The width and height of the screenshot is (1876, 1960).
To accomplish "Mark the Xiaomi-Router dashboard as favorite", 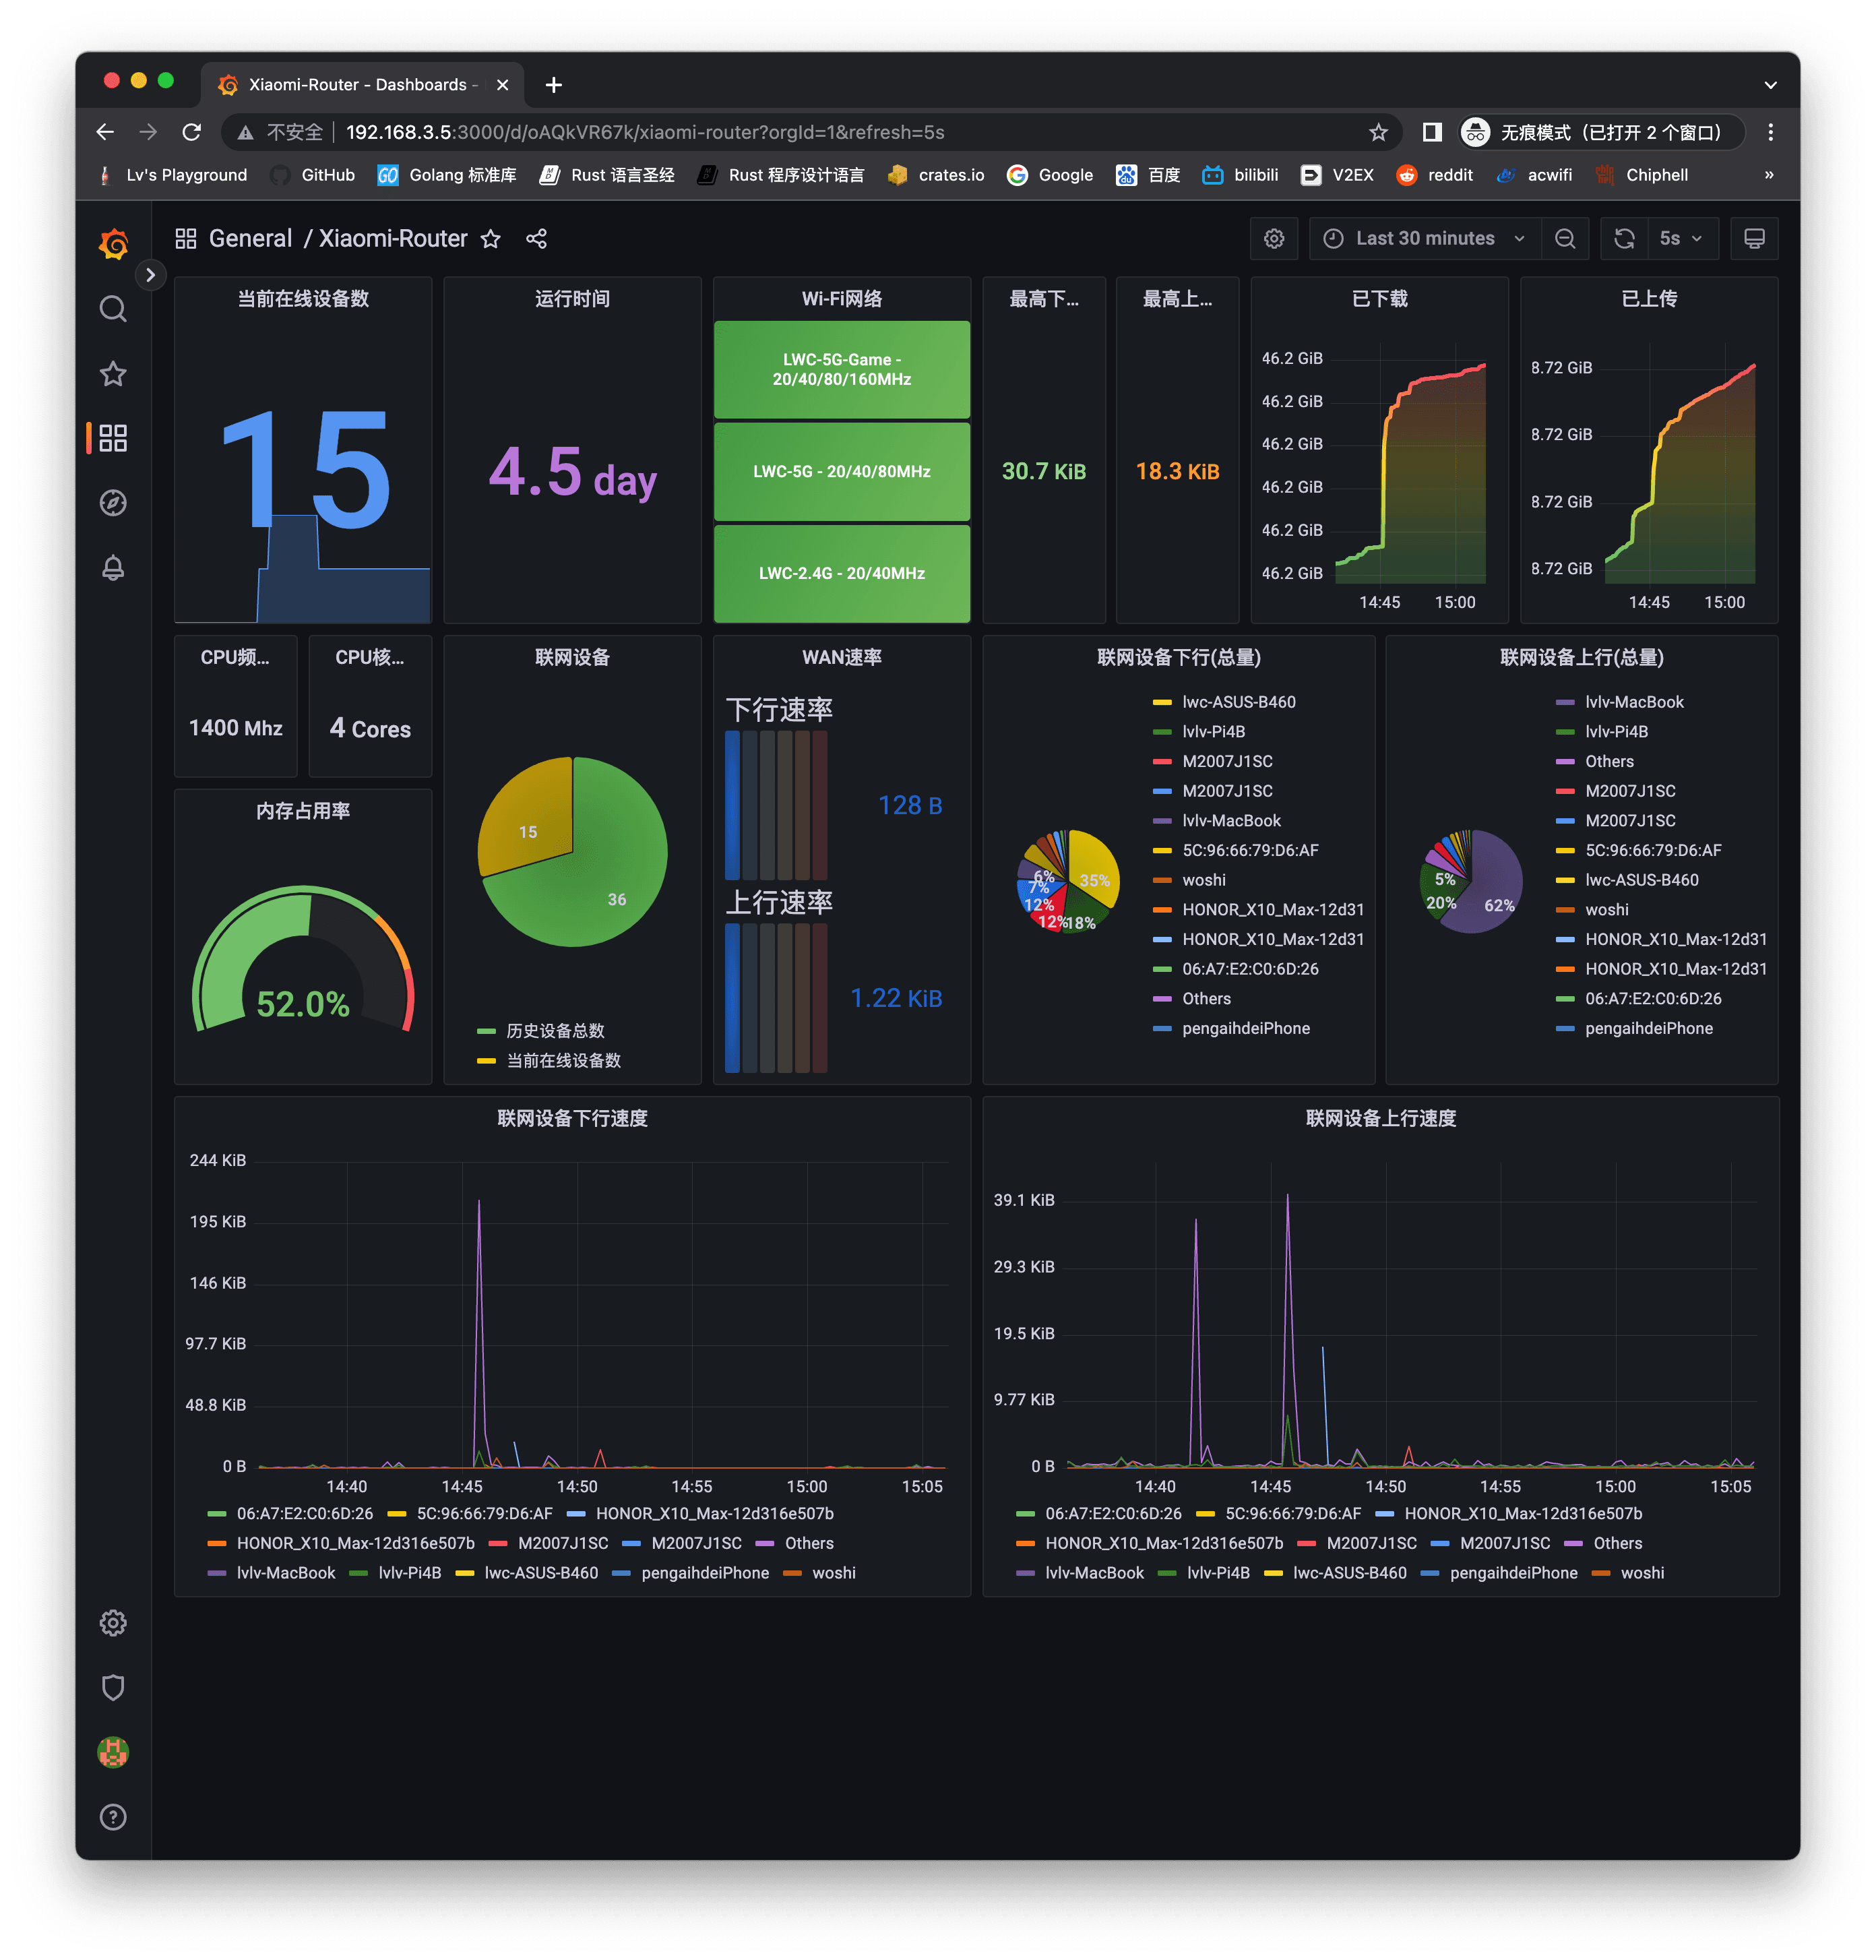I will 490,239.
